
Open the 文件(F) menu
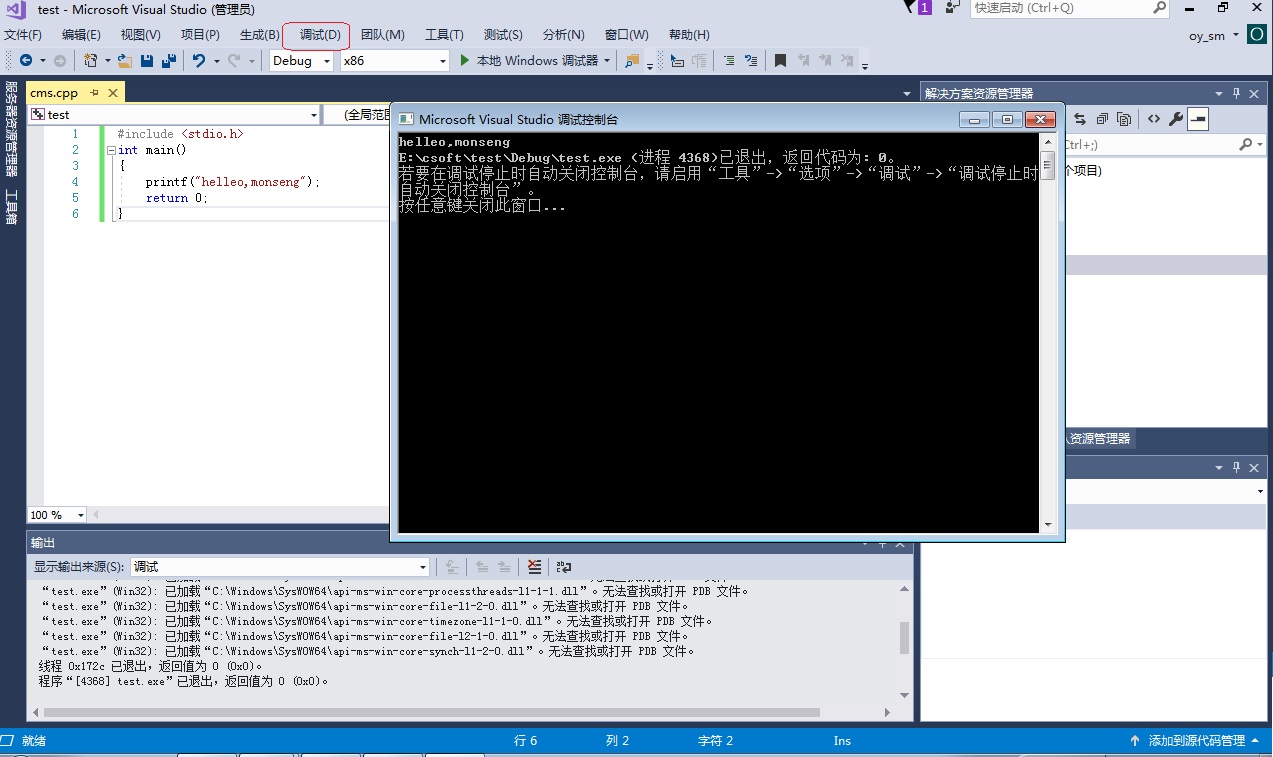[x=23, y=35]
